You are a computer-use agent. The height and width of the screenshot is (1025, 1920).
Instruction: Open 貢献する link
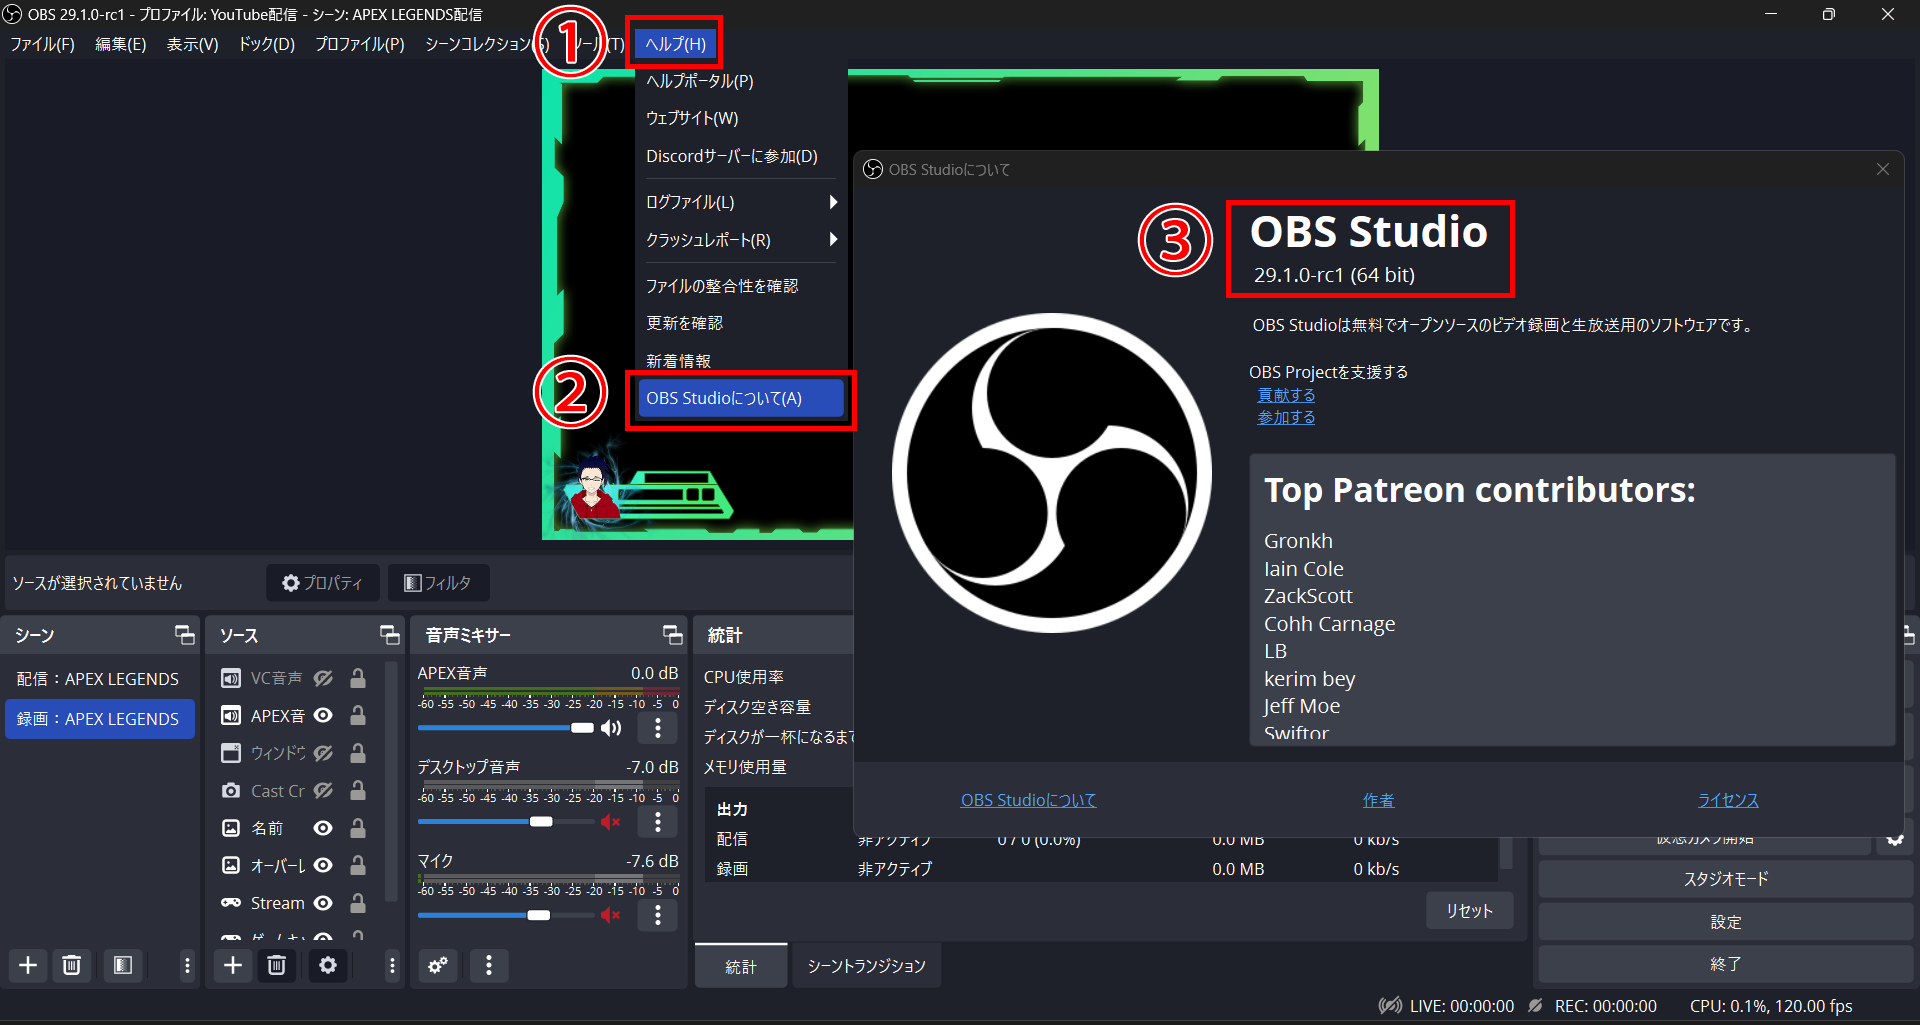[1286, 395]
